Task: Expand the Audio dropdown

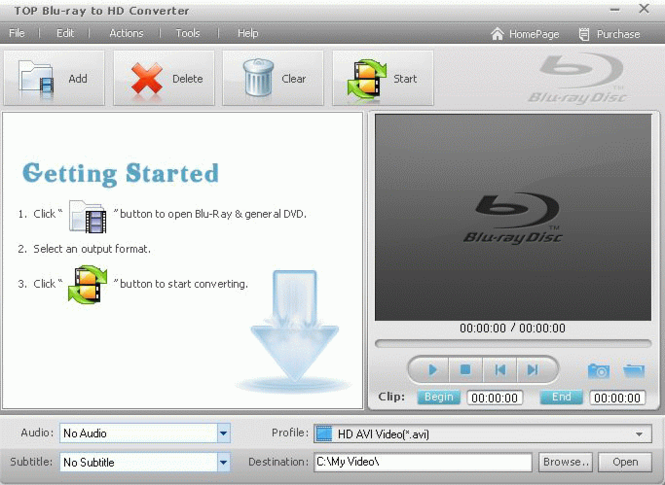Action: pyautogui.click(x=224, y=433)
